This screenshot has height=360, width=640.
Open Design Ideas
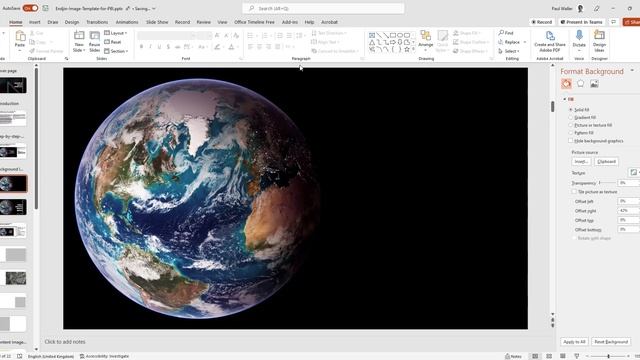coord(599,41)
